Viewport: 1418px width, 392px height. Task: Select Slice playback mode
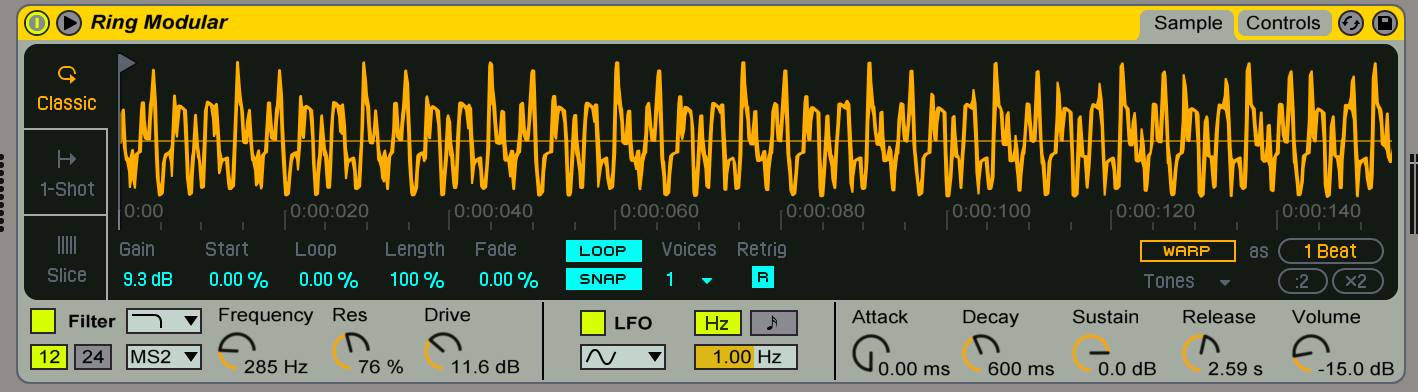tap(66, 258)
